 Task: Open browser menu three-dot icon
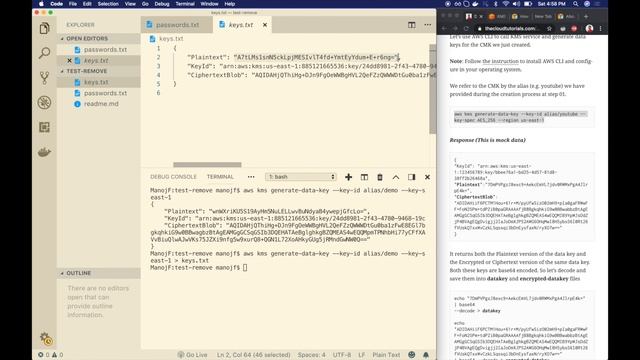600,29
